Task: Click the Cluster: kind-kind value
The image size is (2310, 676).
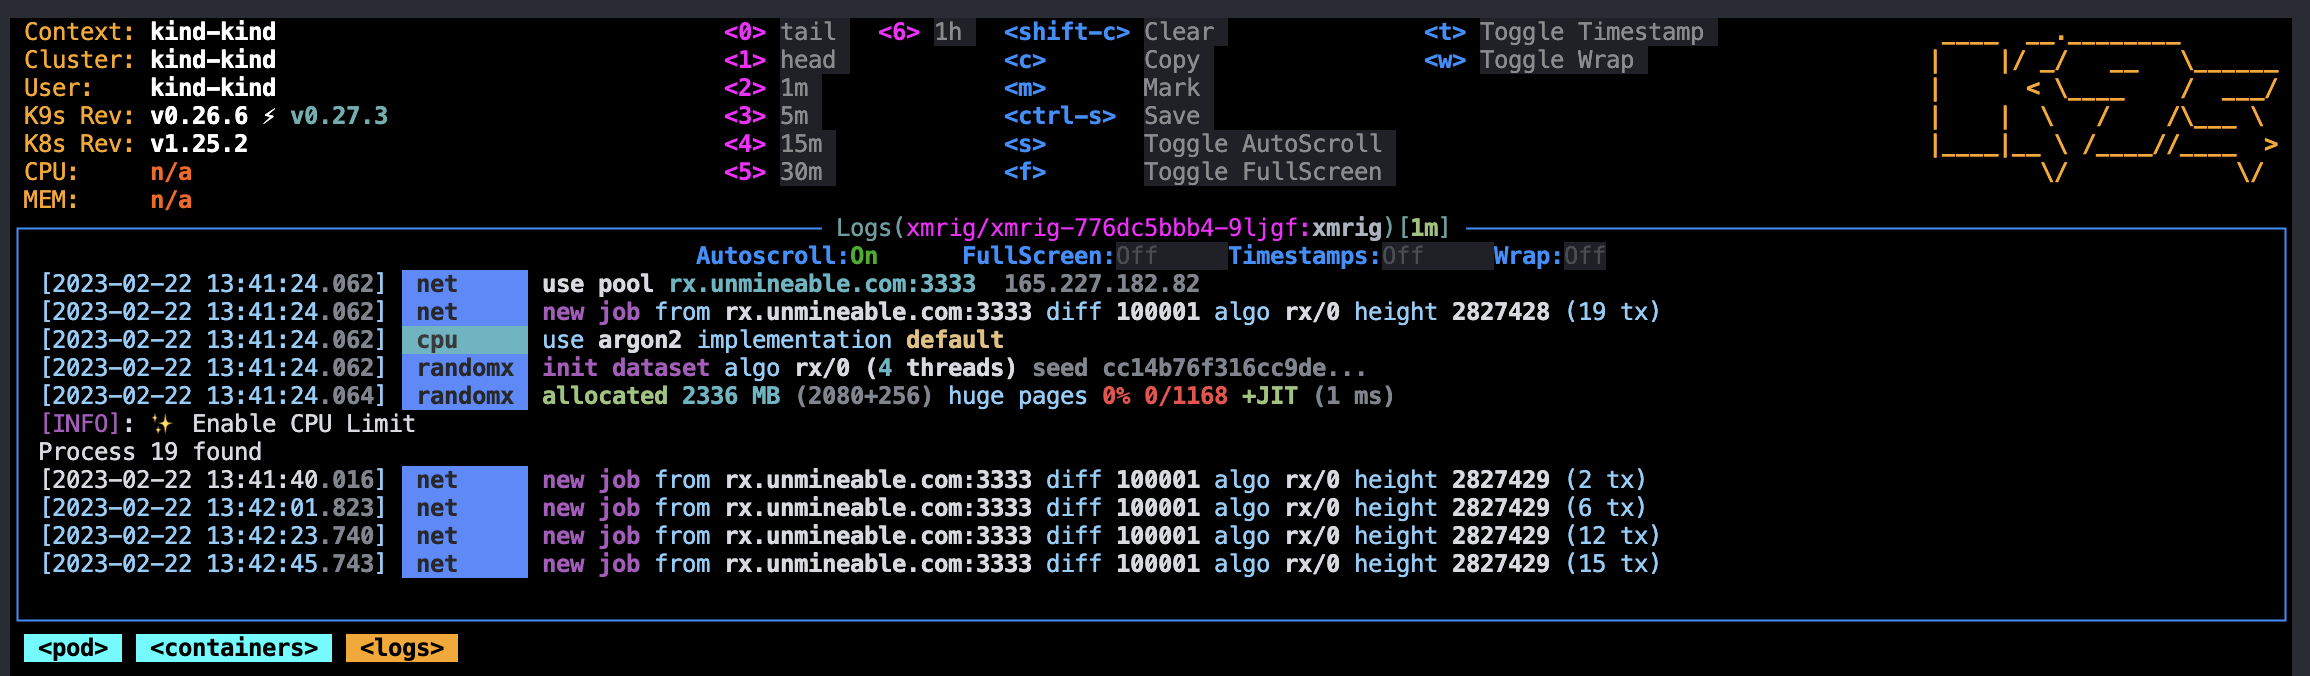Action: 213,60
